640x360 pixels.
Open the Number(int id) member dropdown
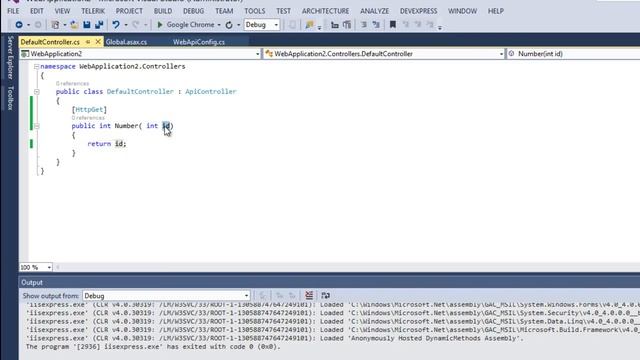pyautogui.click(x=573, y=54)
